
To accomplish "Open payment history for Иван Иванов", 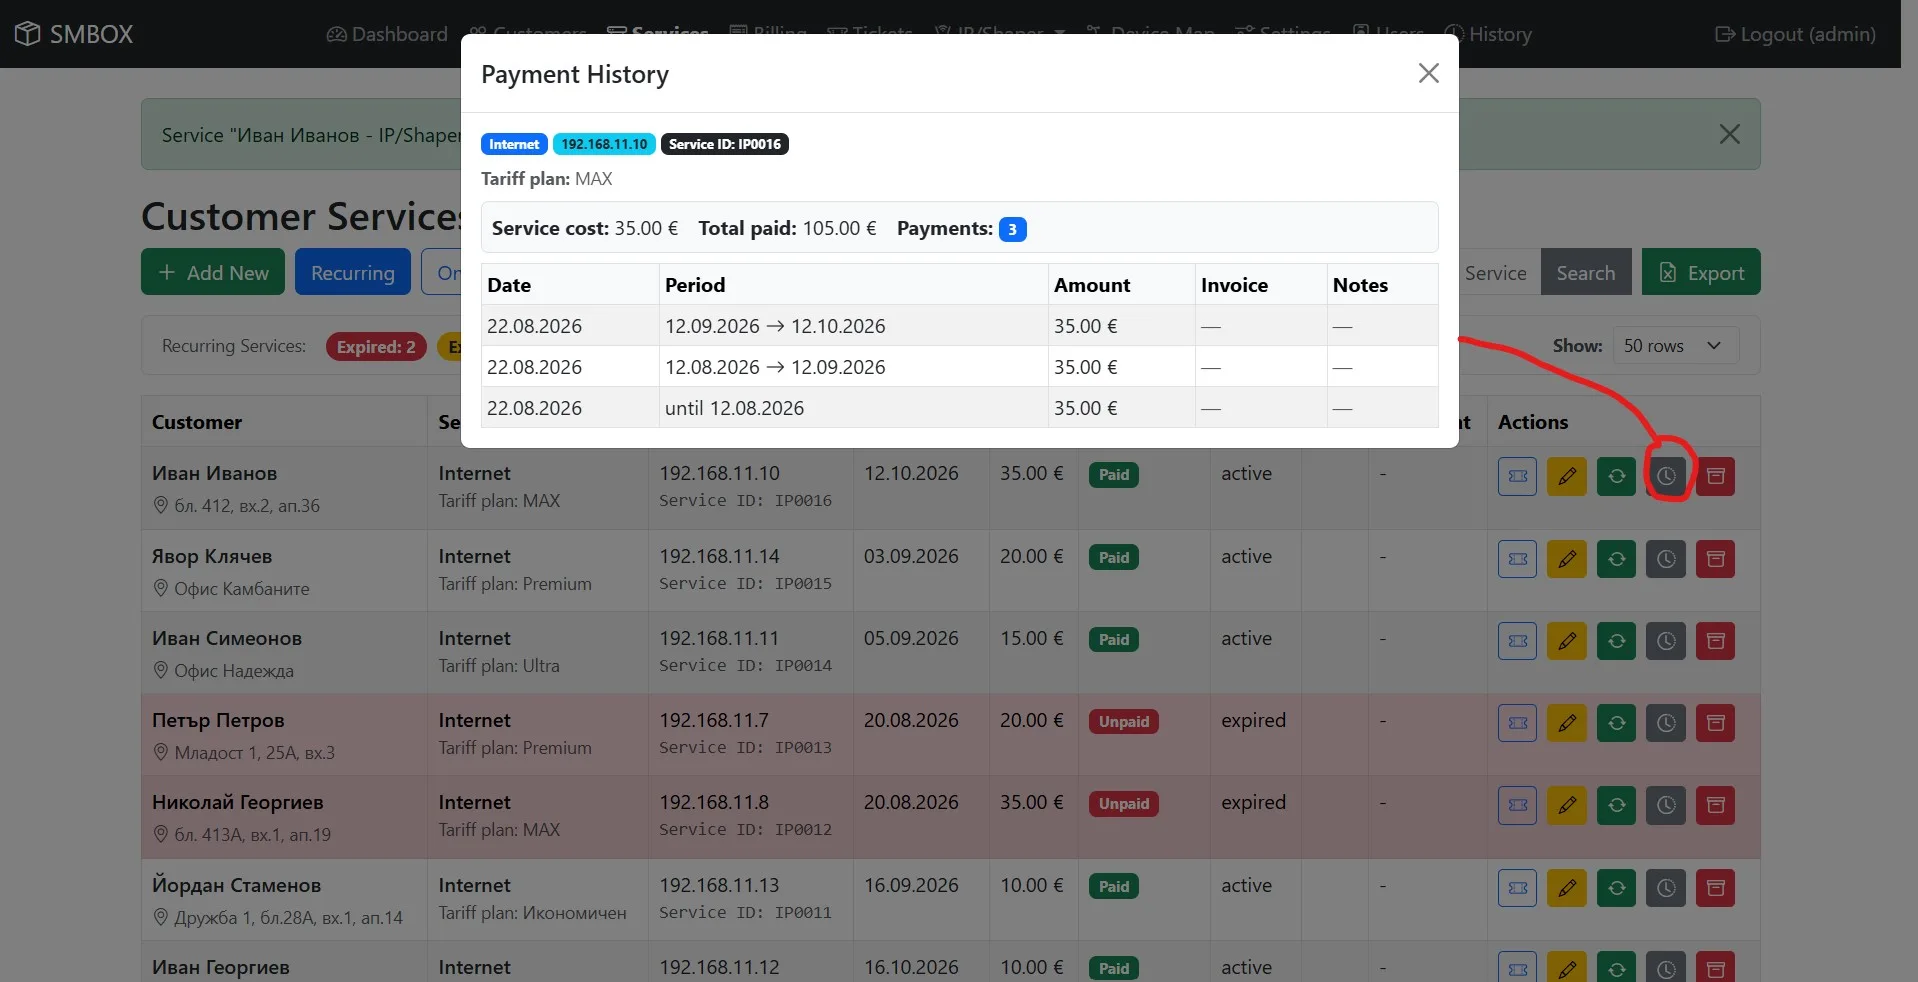I will [x=1666, y=476].
